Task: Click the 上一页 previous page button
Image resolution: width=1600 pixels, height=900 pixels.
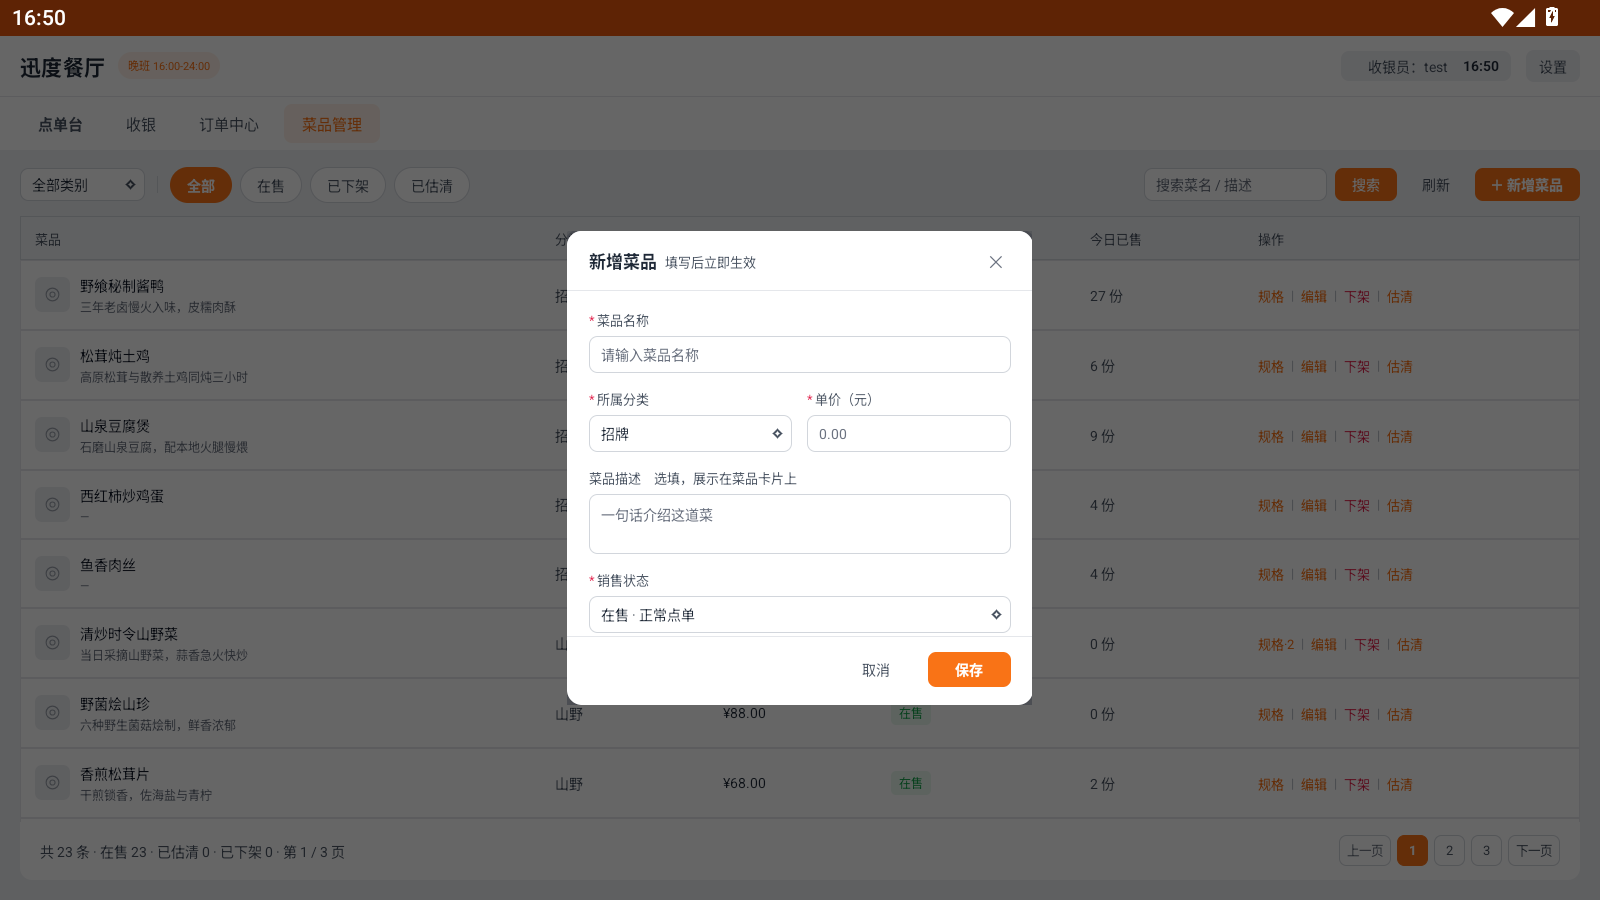Action: tap(1365, 851)
